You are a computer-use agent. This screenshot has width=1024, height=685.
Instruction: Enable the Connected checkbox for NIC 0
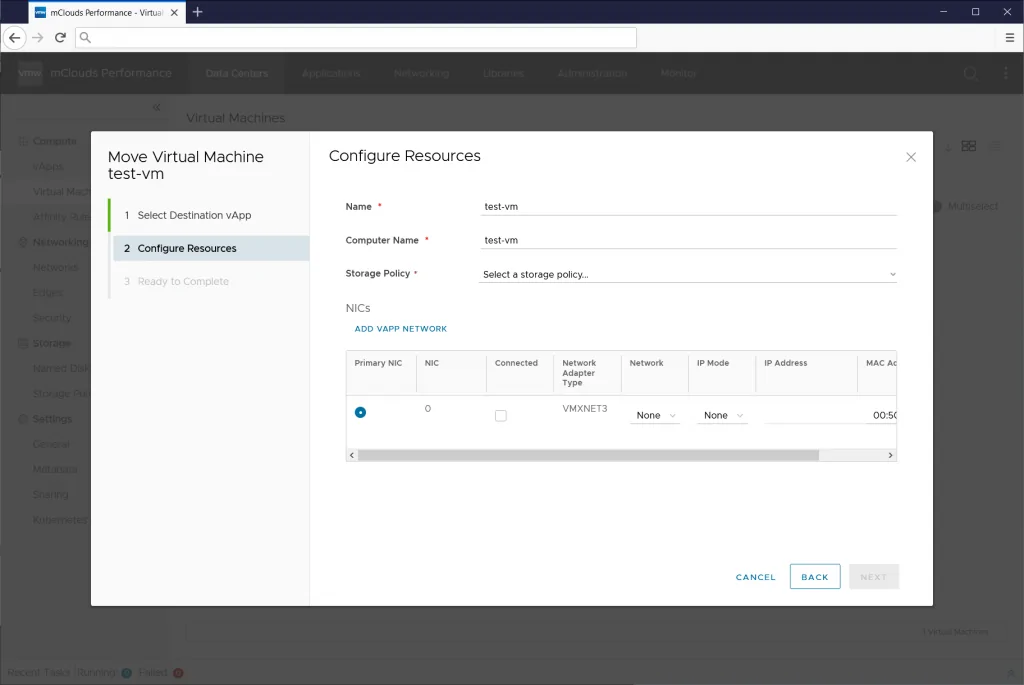501,415
